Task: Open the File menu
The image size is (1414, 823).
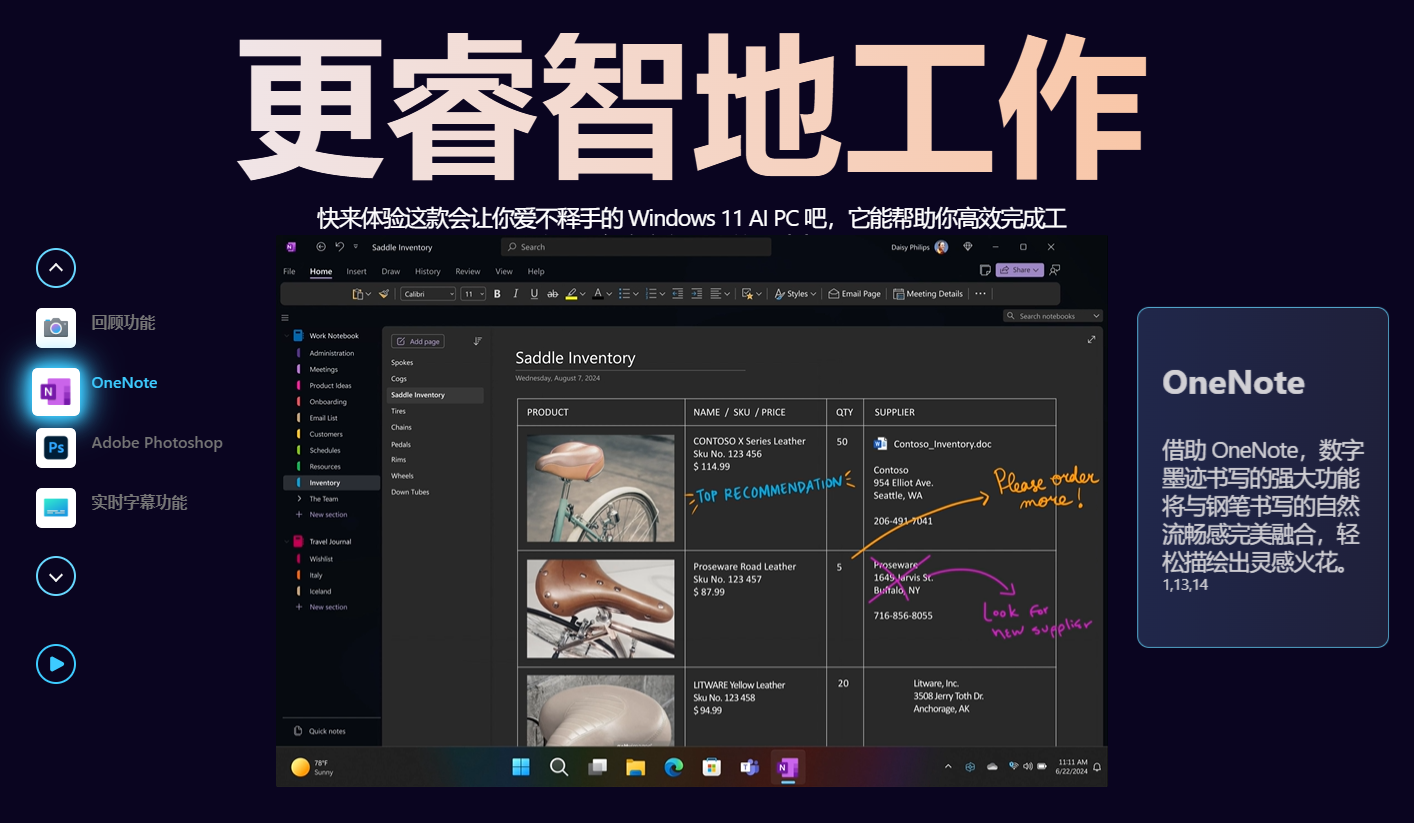Action: (x=289, y=271)
